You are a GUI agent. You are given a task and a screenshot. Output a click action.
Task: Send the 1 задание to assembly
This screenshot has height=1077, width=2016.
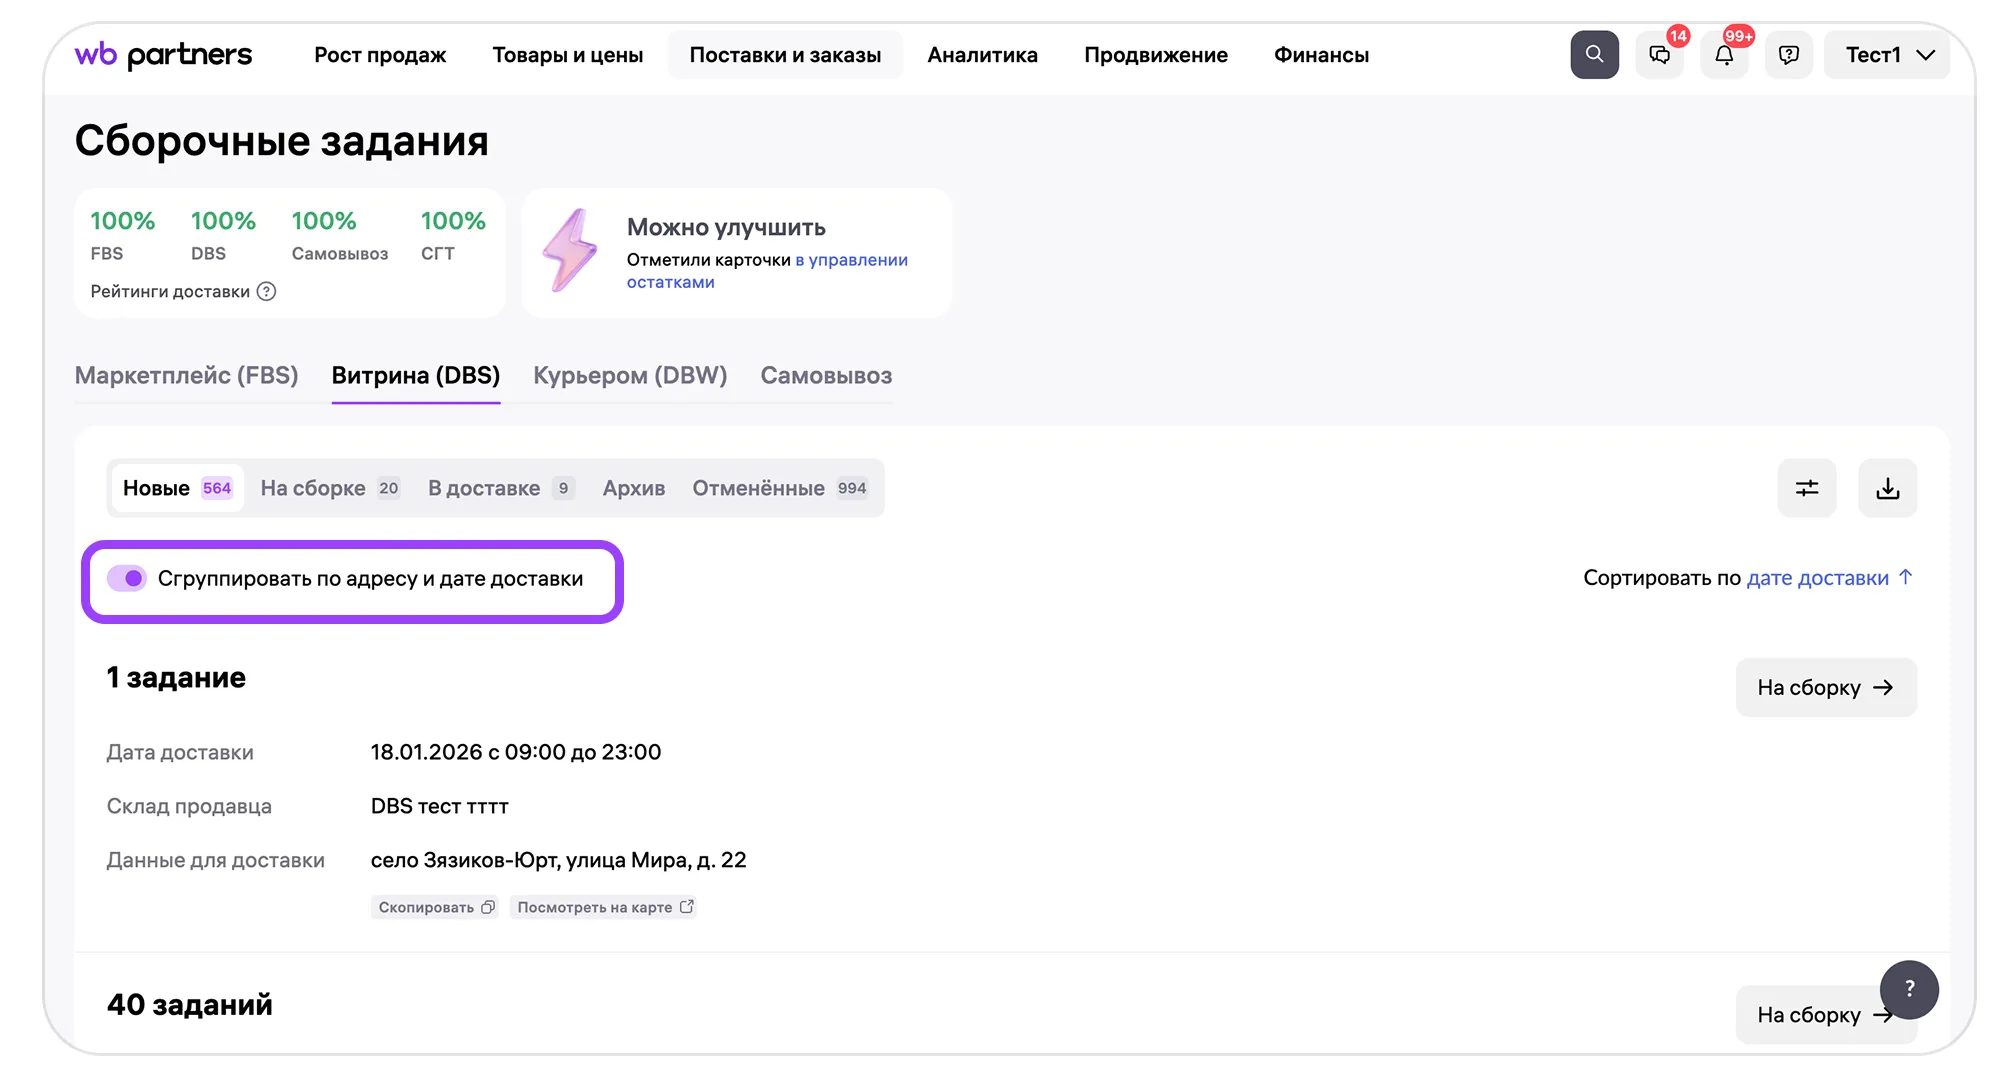(x=1825, y=688)
